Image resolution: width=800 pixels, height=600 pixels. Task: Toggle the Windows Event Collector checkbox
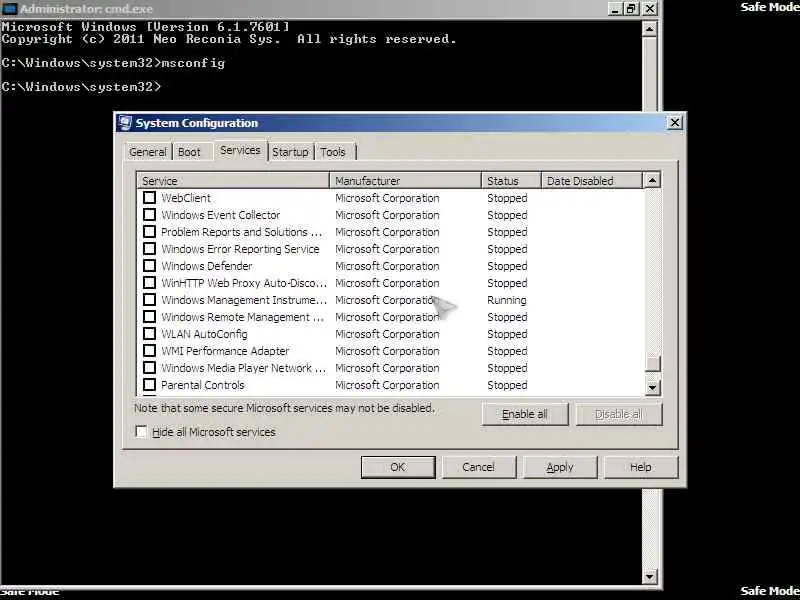point(149,214)
